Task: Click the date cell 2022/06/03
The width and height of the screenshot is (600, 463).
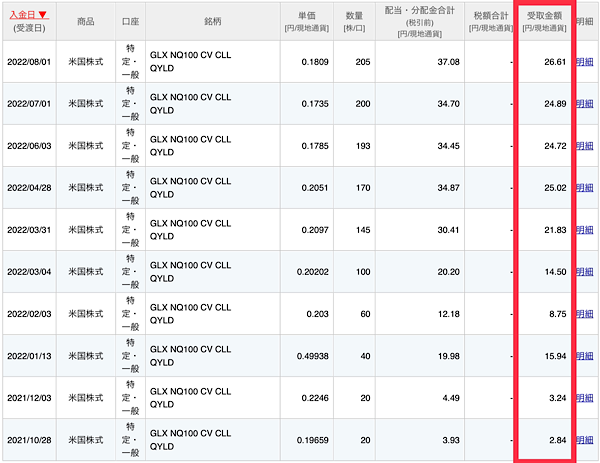Action: (x=29, y=146)
